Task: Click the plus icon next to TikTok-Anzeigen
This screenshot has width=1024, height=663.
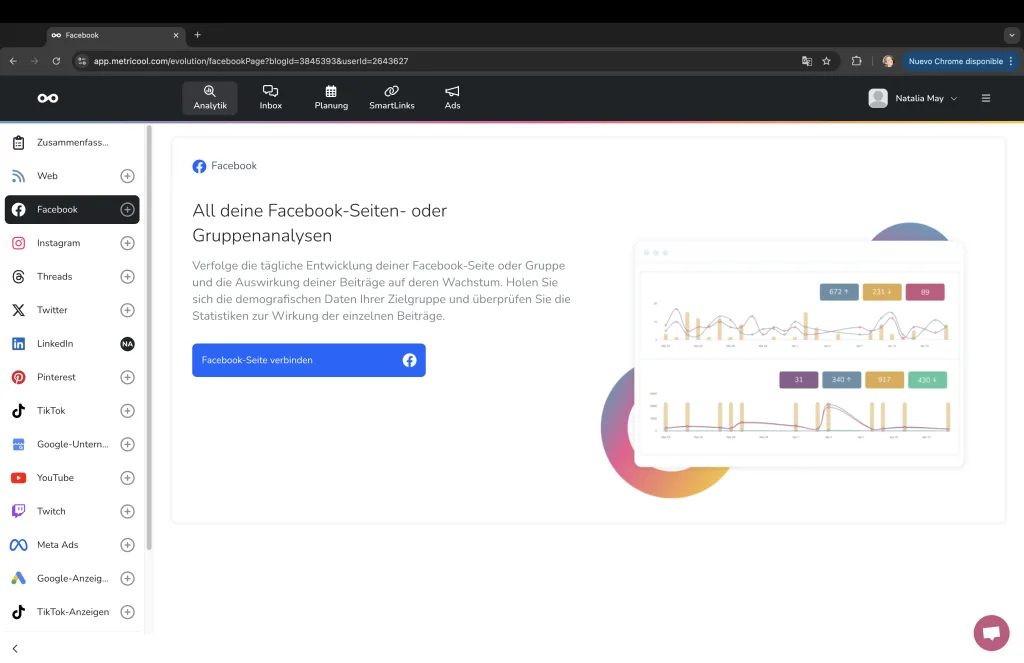Action: click(x=127, y=612)
